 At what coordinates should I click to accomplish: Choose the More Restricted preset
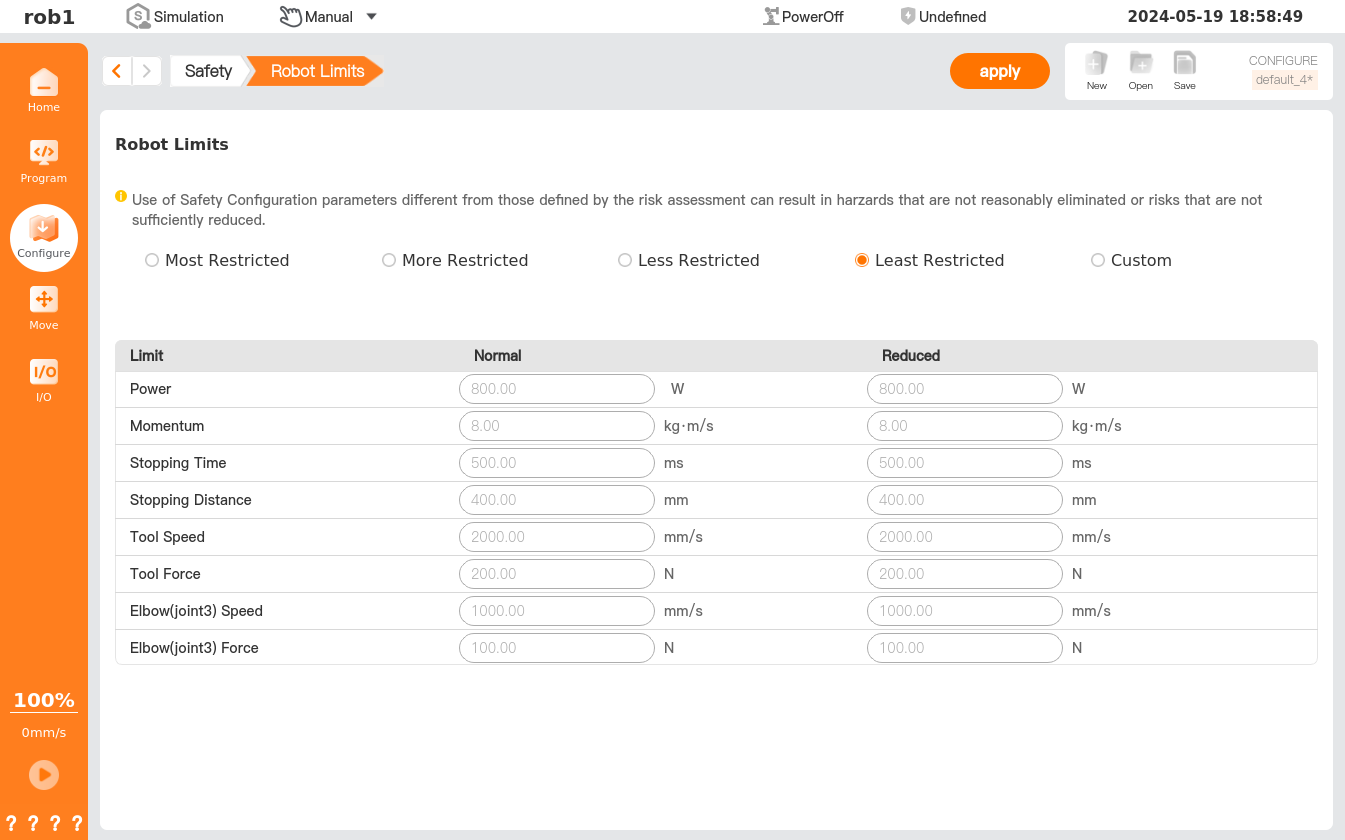(389, 260)
